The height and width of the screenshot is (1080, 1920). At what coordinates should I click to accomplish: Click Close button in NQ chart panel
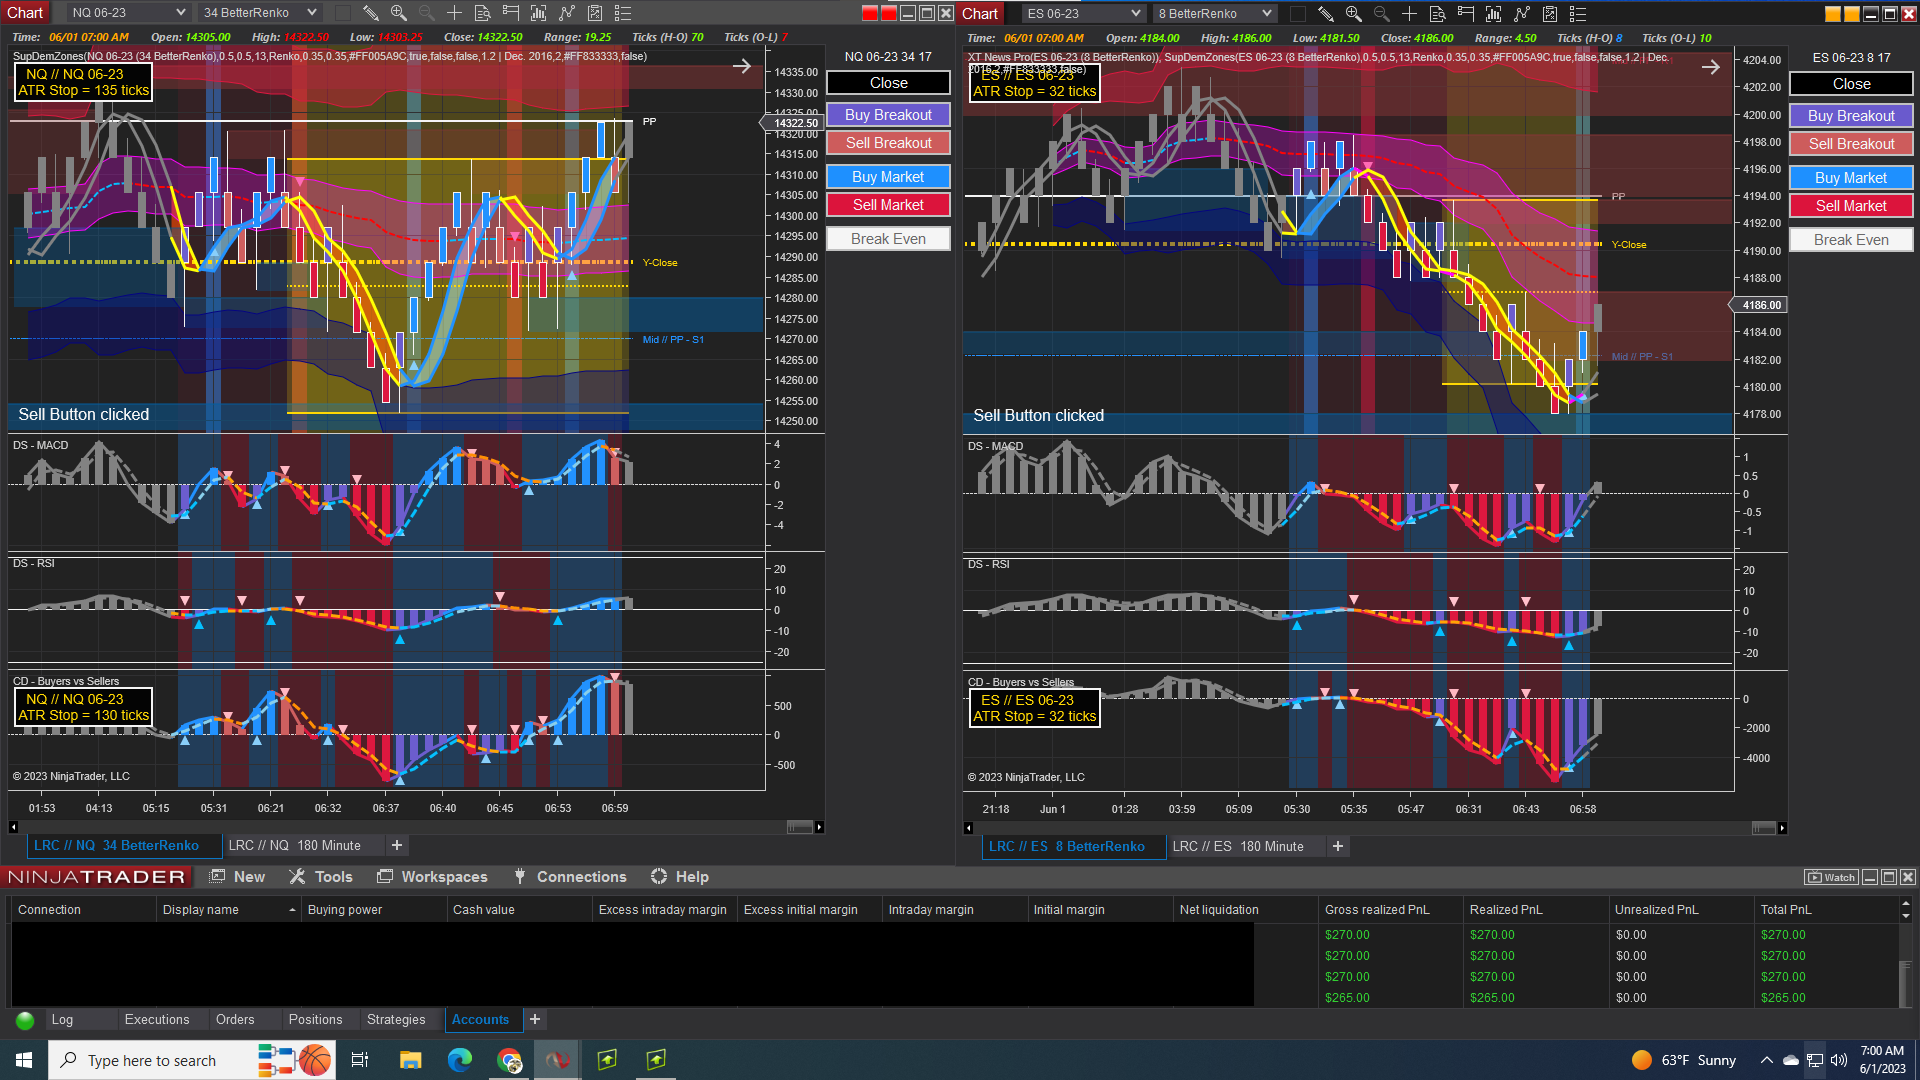pos(888,83)
